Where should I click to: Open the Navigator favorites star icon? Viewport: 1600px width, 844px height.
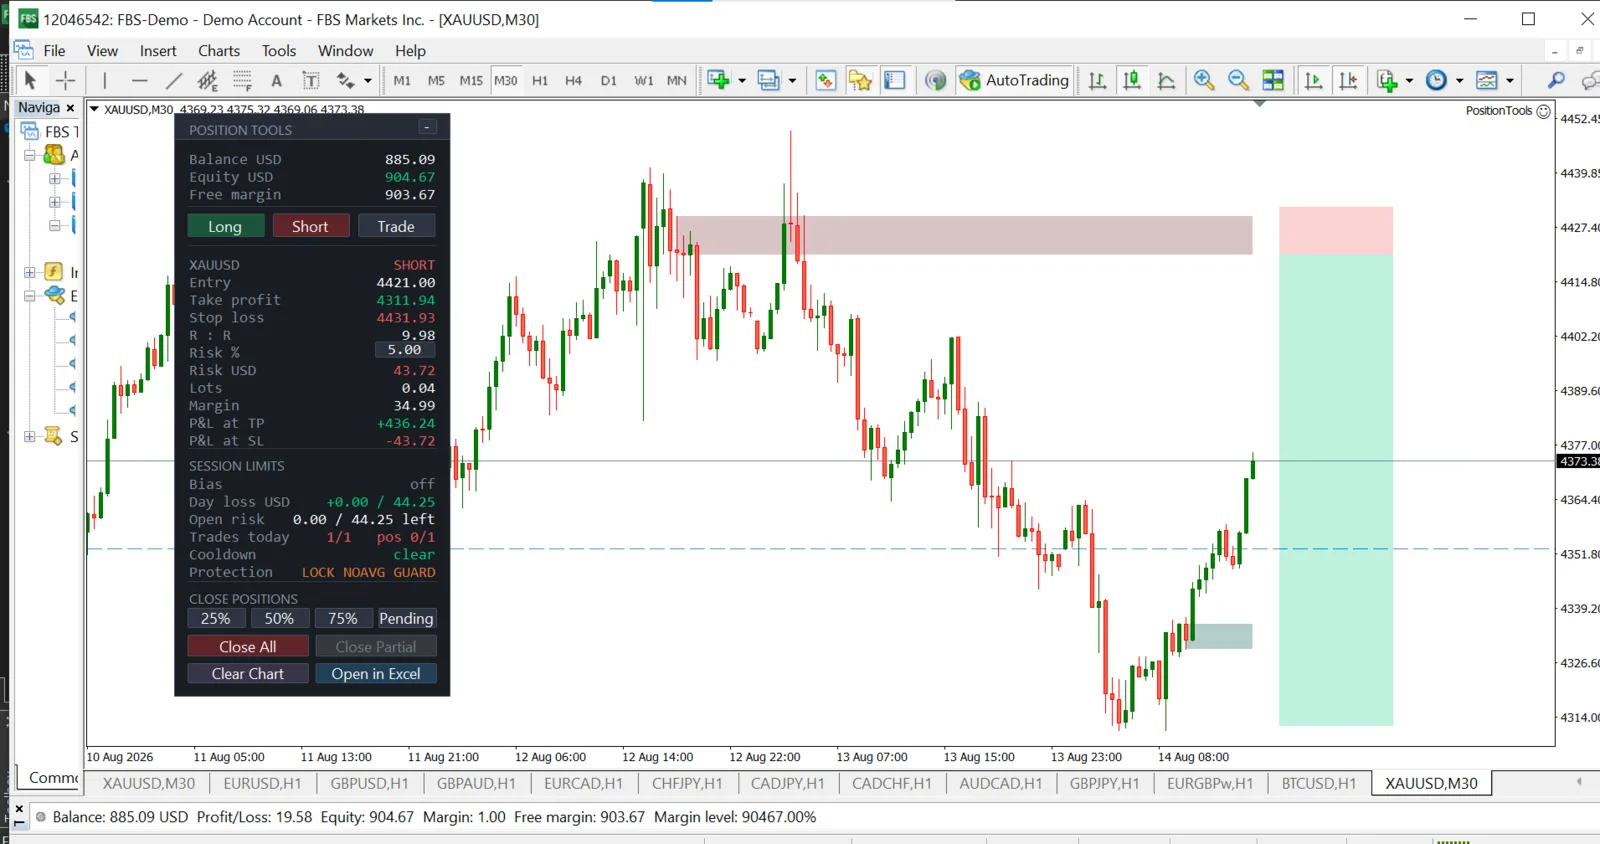pyautogui.click(x=860, y=80)
